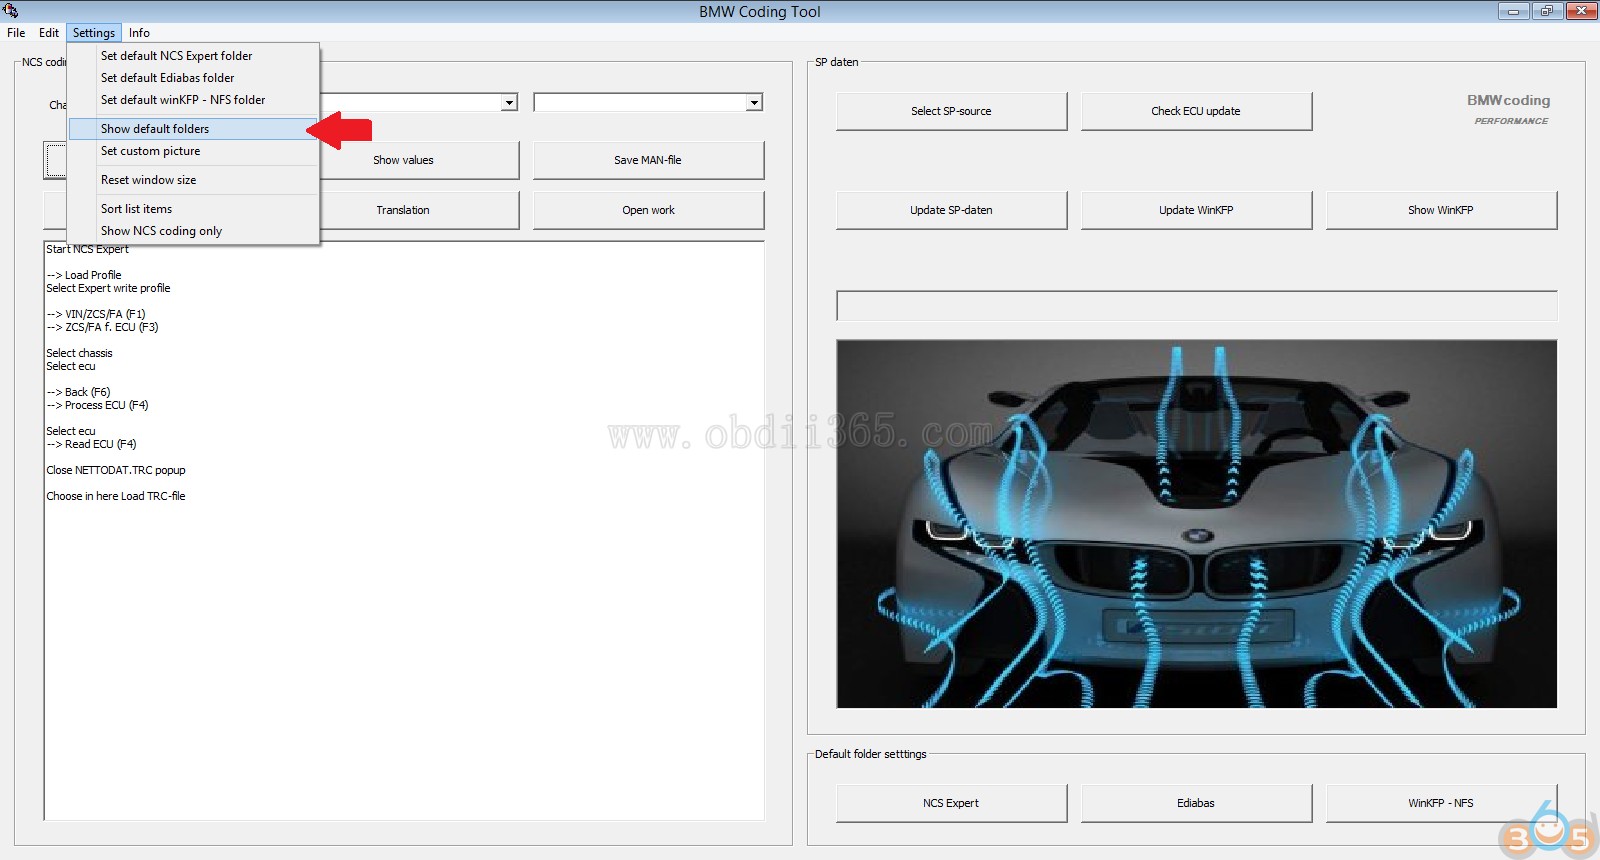Click '--> Load Profile' line
The height and width of the screenshot is (860, 1600).
(x=84, y=275)
